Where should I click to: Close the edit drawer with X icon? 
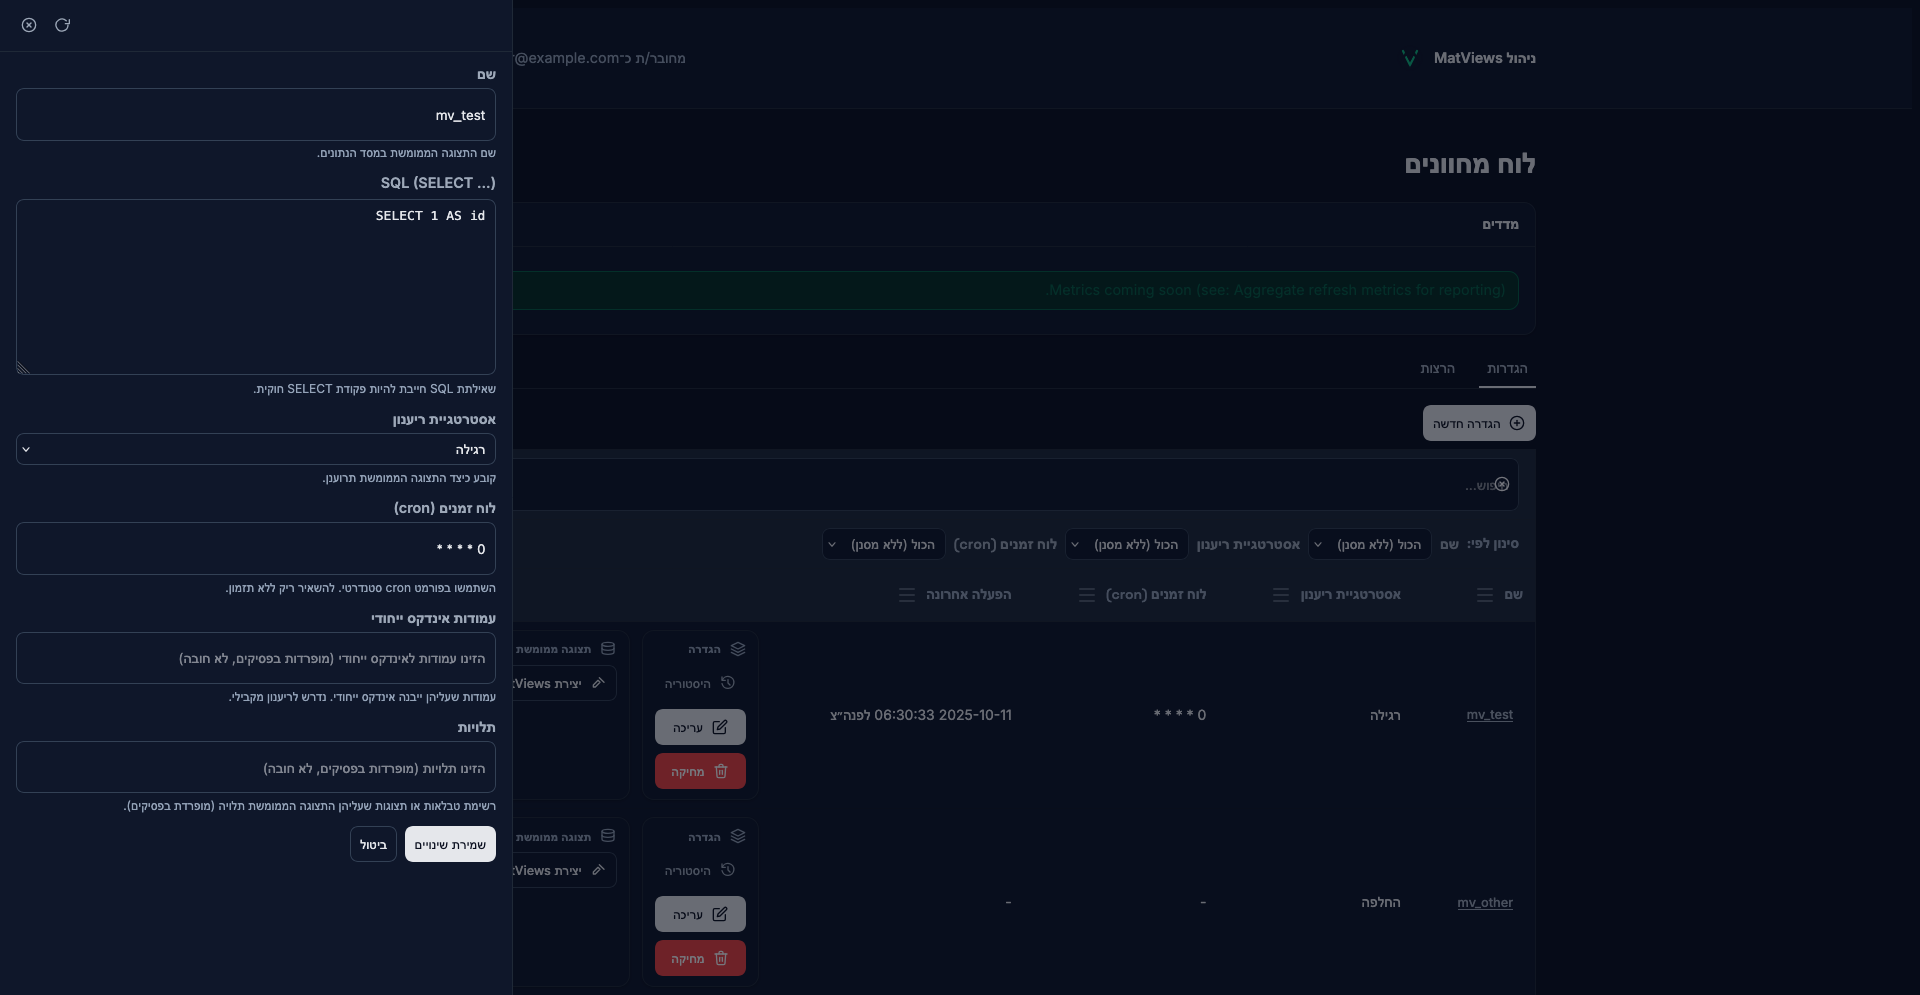[x=29, y=25]
